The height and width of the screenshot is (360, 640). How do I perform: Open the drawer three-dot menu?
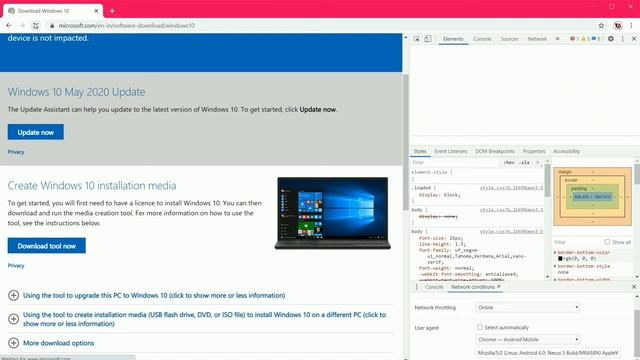417,287
